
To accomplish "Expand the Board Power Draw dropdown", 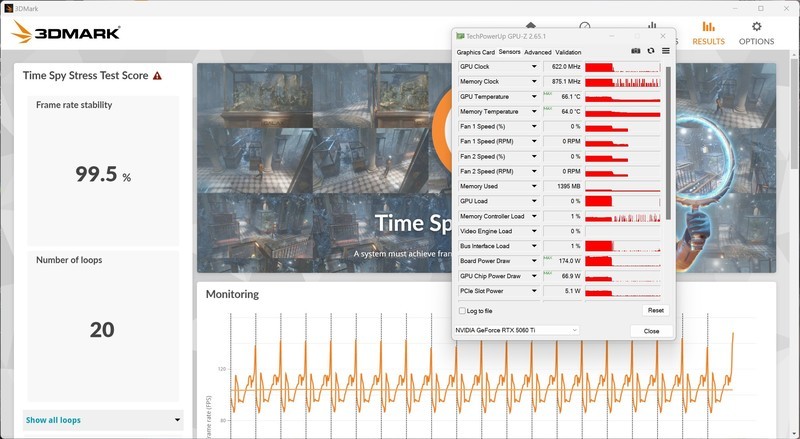I will click(534, 261).
